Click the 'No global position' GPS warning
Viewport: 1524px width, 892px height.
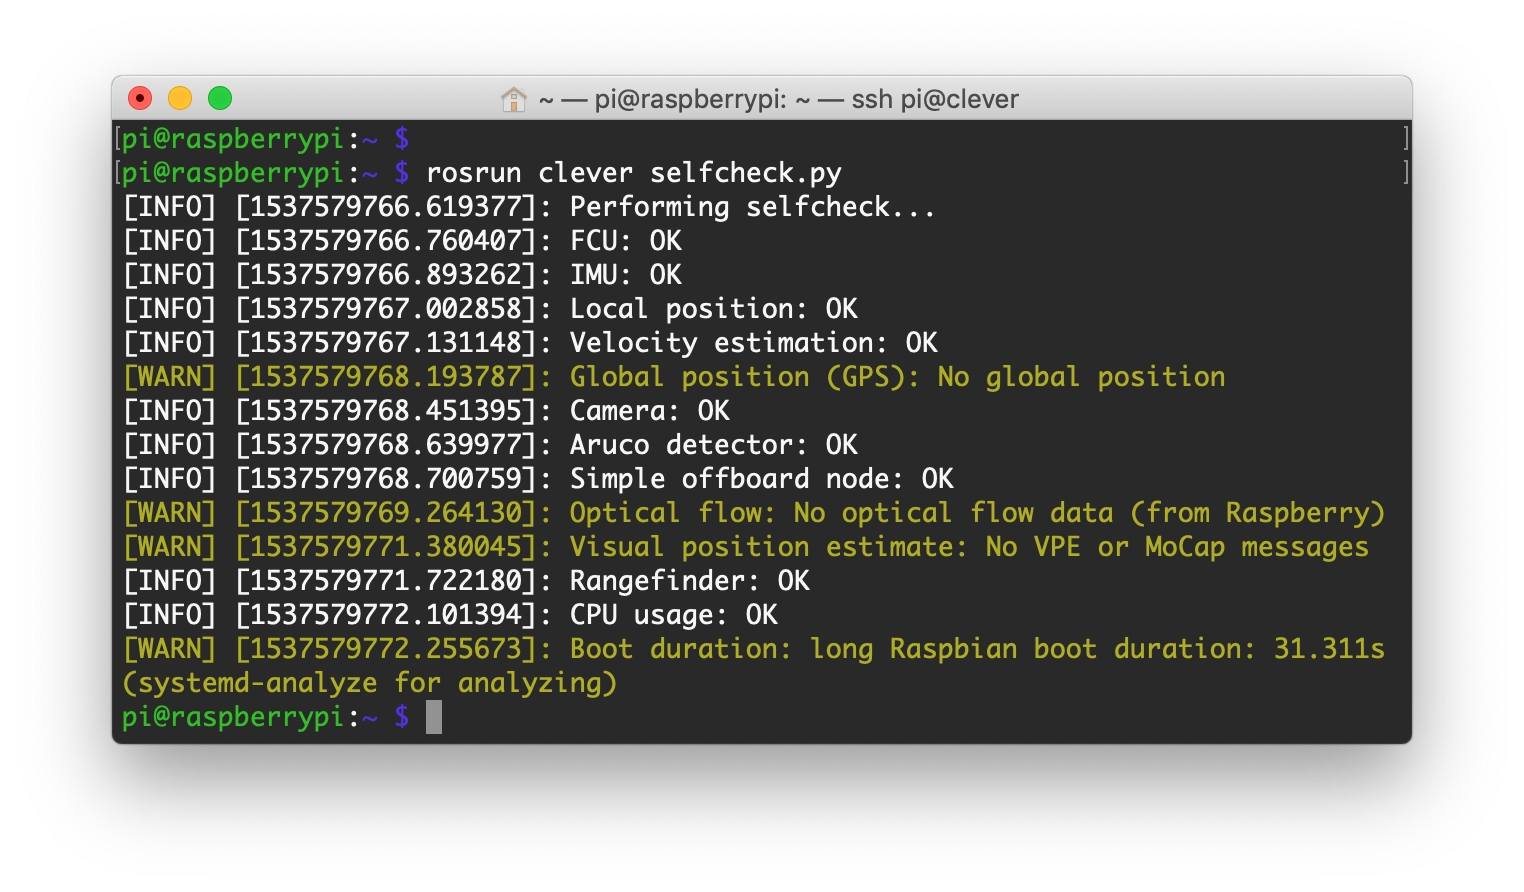[1080, 377]
